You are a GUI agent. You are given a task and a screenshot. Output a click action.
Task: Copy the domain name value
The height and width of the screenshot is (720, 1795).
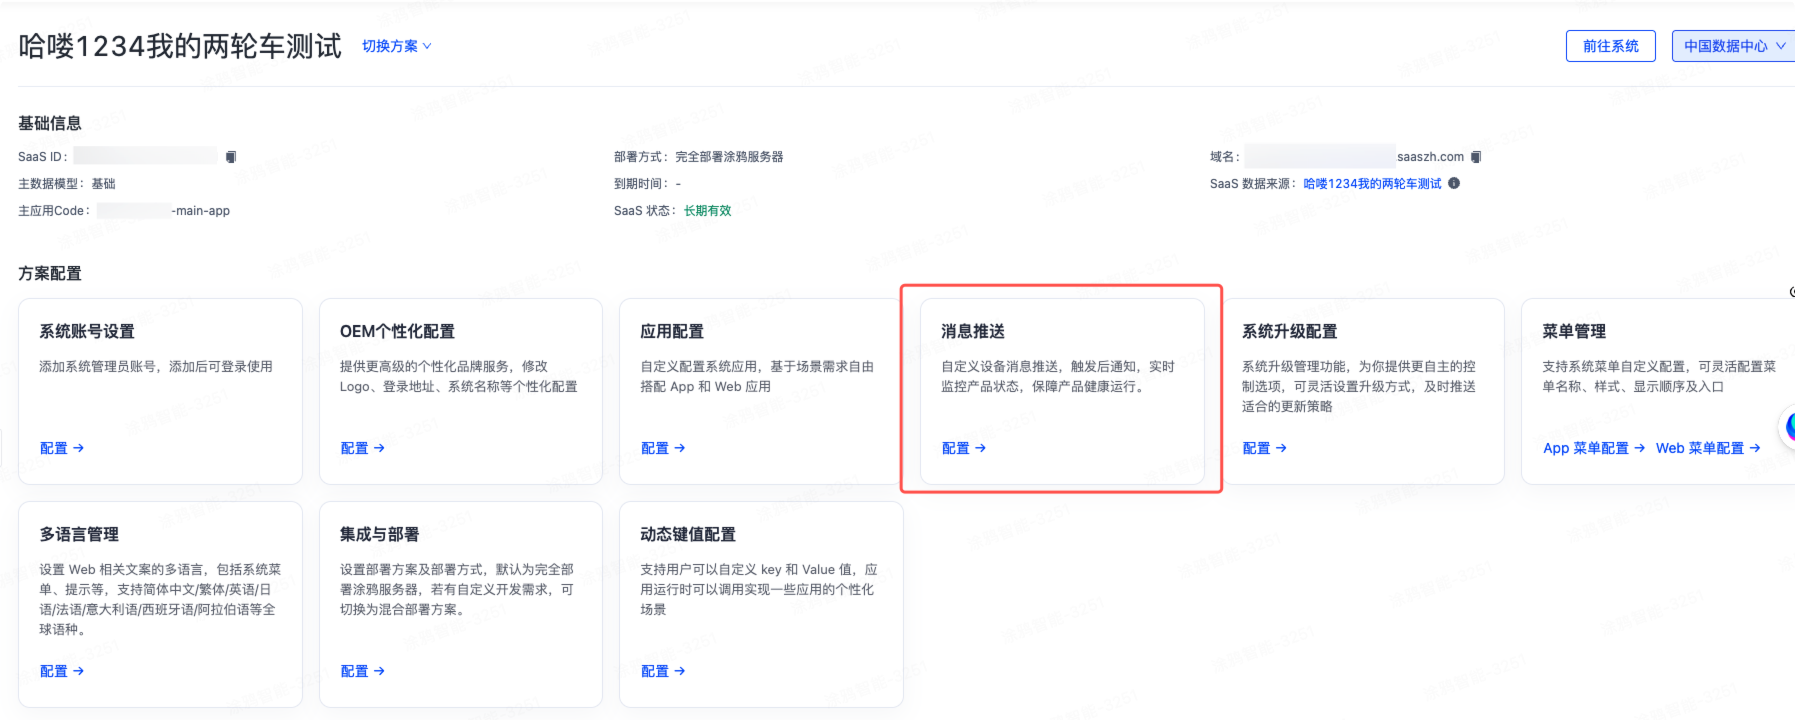(1476, 157)
